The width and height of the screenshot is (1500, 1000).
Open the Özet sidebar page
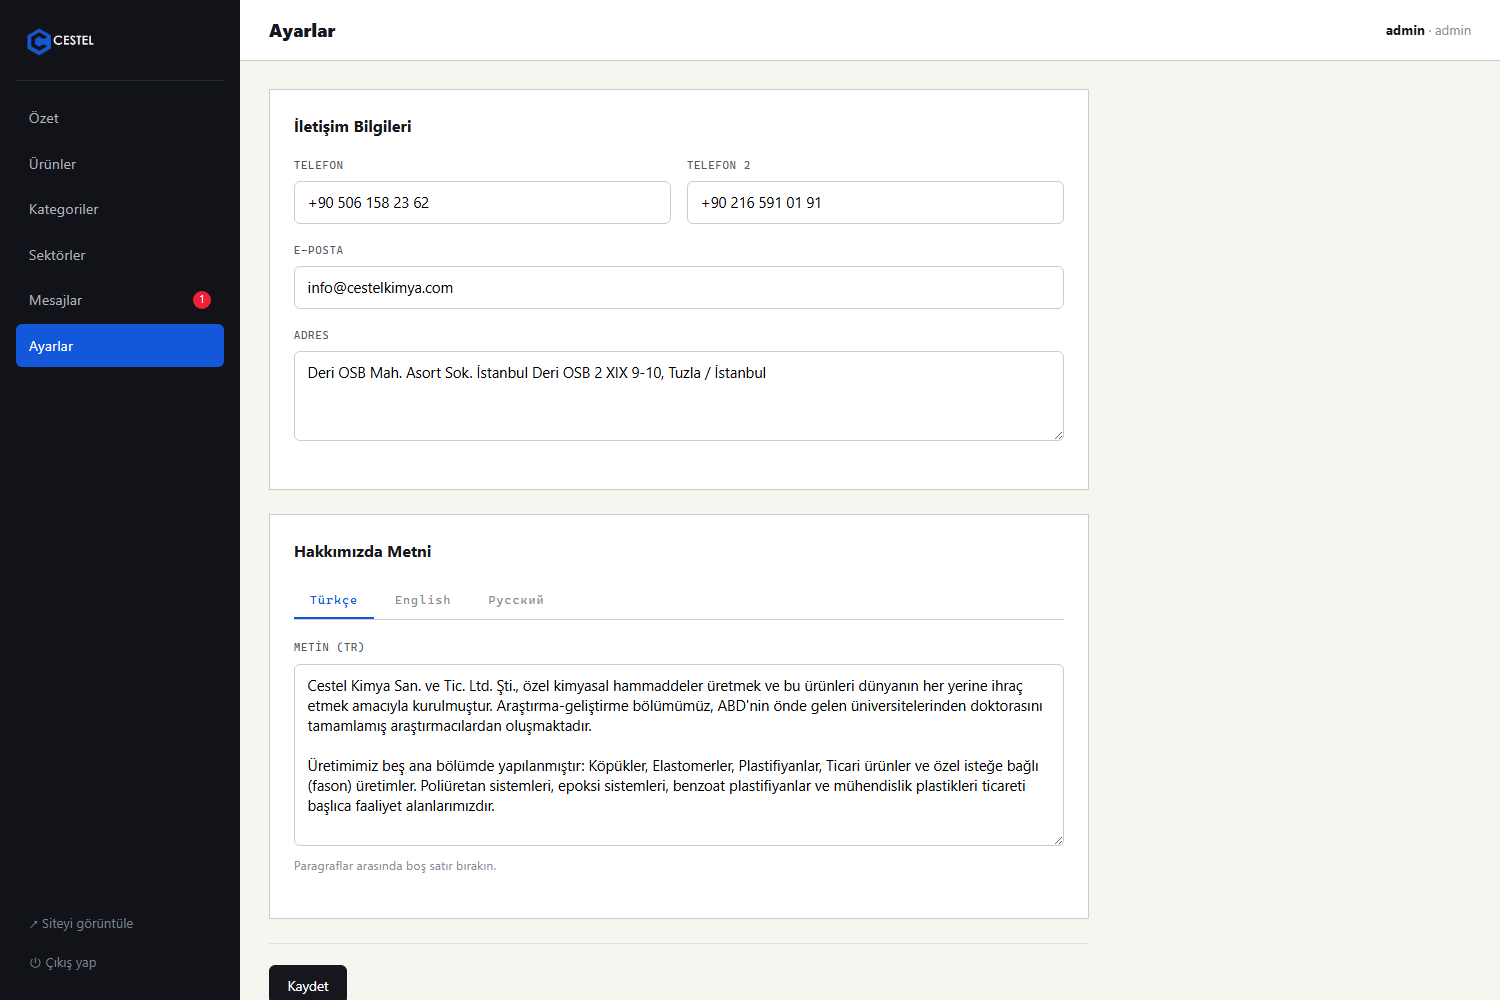(x=120, y=118)
